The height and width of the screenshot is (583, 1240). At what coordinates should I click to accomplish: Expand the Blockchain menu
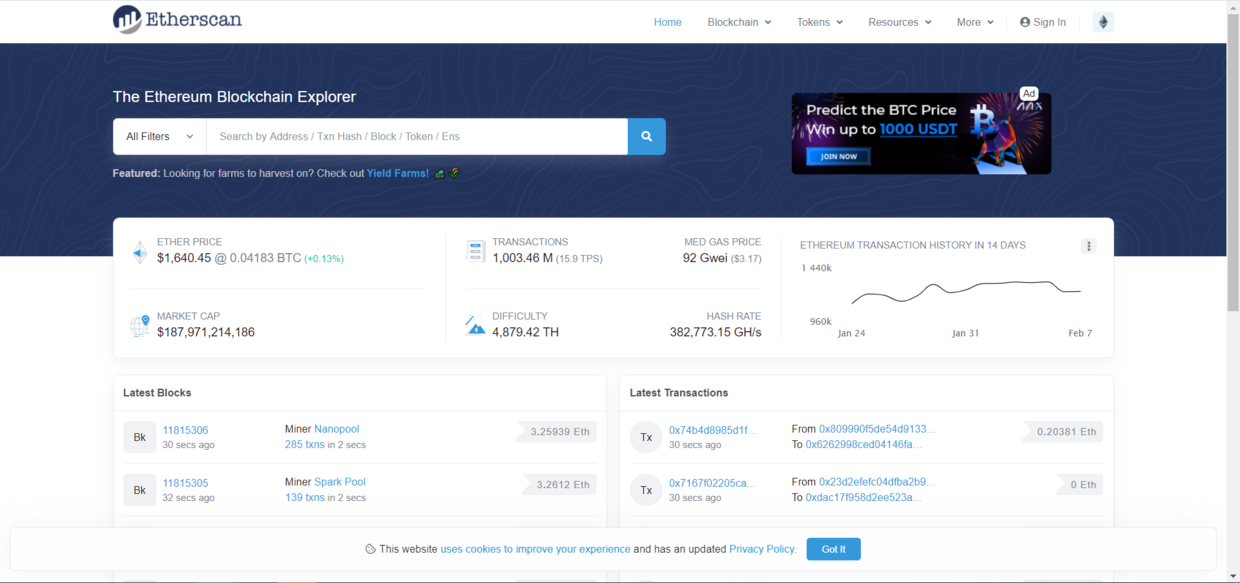pyautogui.click(x=739, y=22)
